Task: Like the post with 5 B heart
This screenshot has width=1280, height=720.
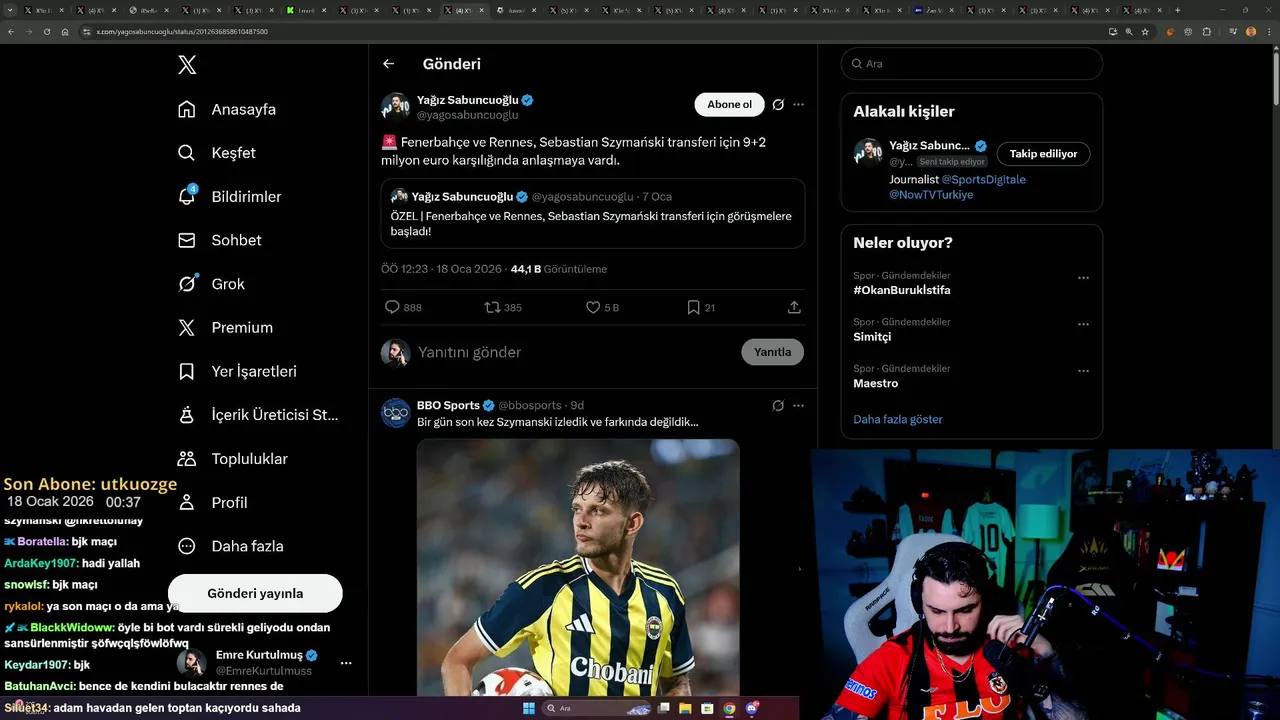Action: (593, 307)
